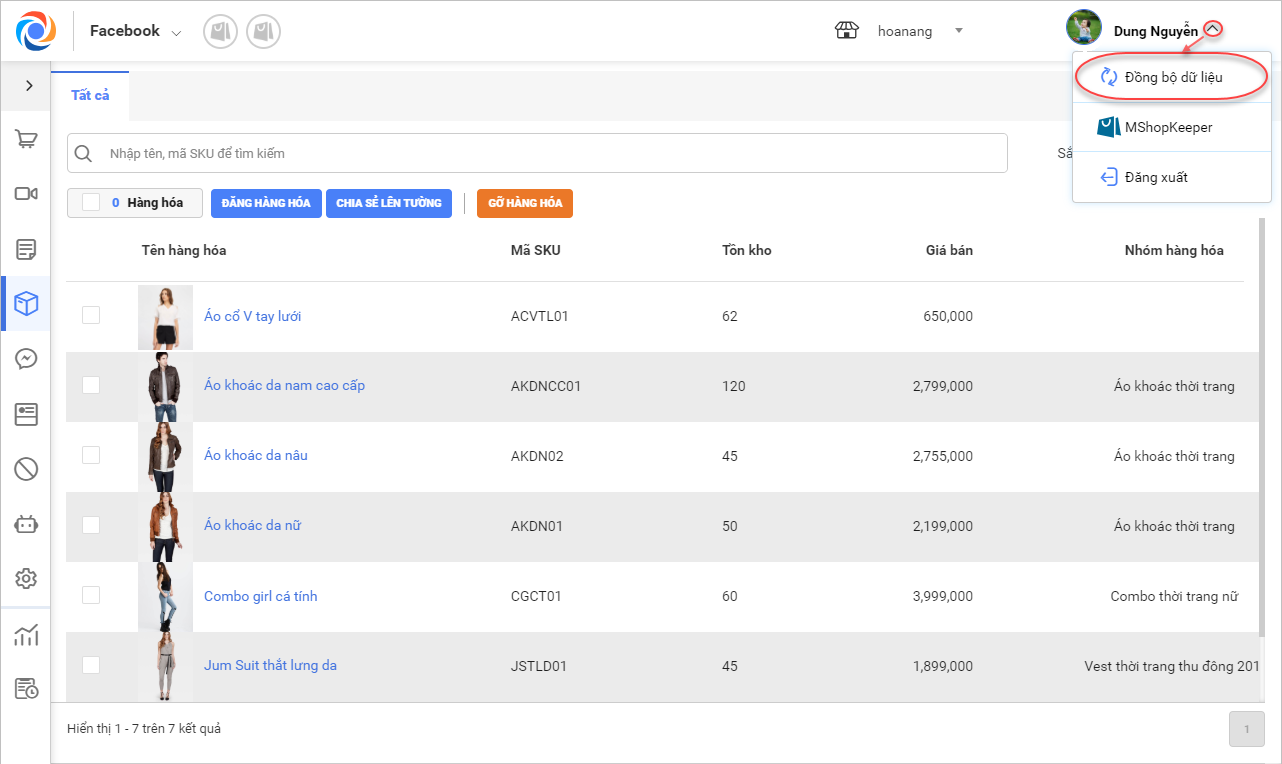Image resolution: width=1282 pixels, height=764 pixels.
Task: Toggle the select-all Hàng hóa checkbox
Action: (91, 203)
